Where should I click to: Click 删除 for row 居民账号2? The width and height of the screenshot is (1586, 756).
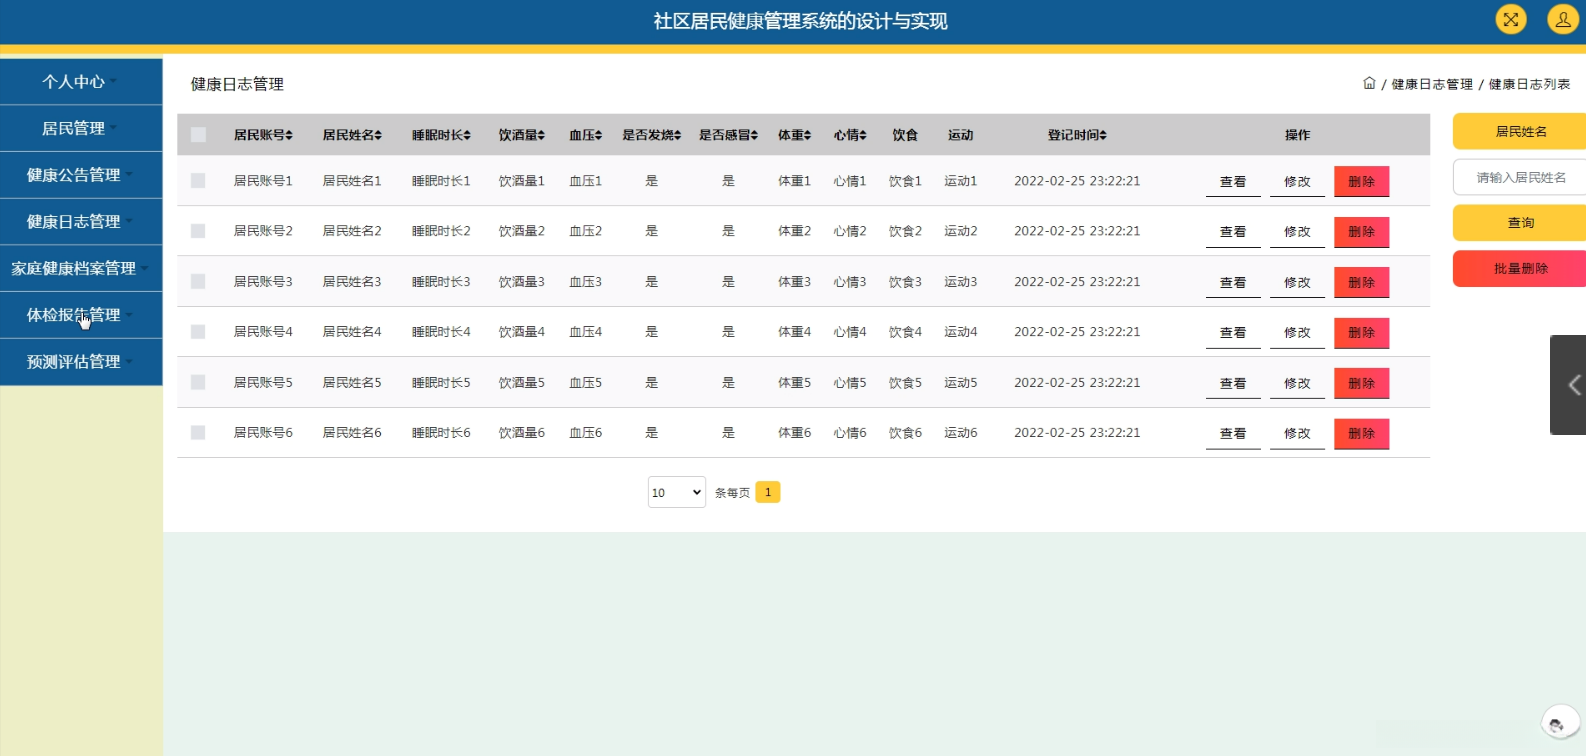pyautogui.click(x=1362, y=232)
